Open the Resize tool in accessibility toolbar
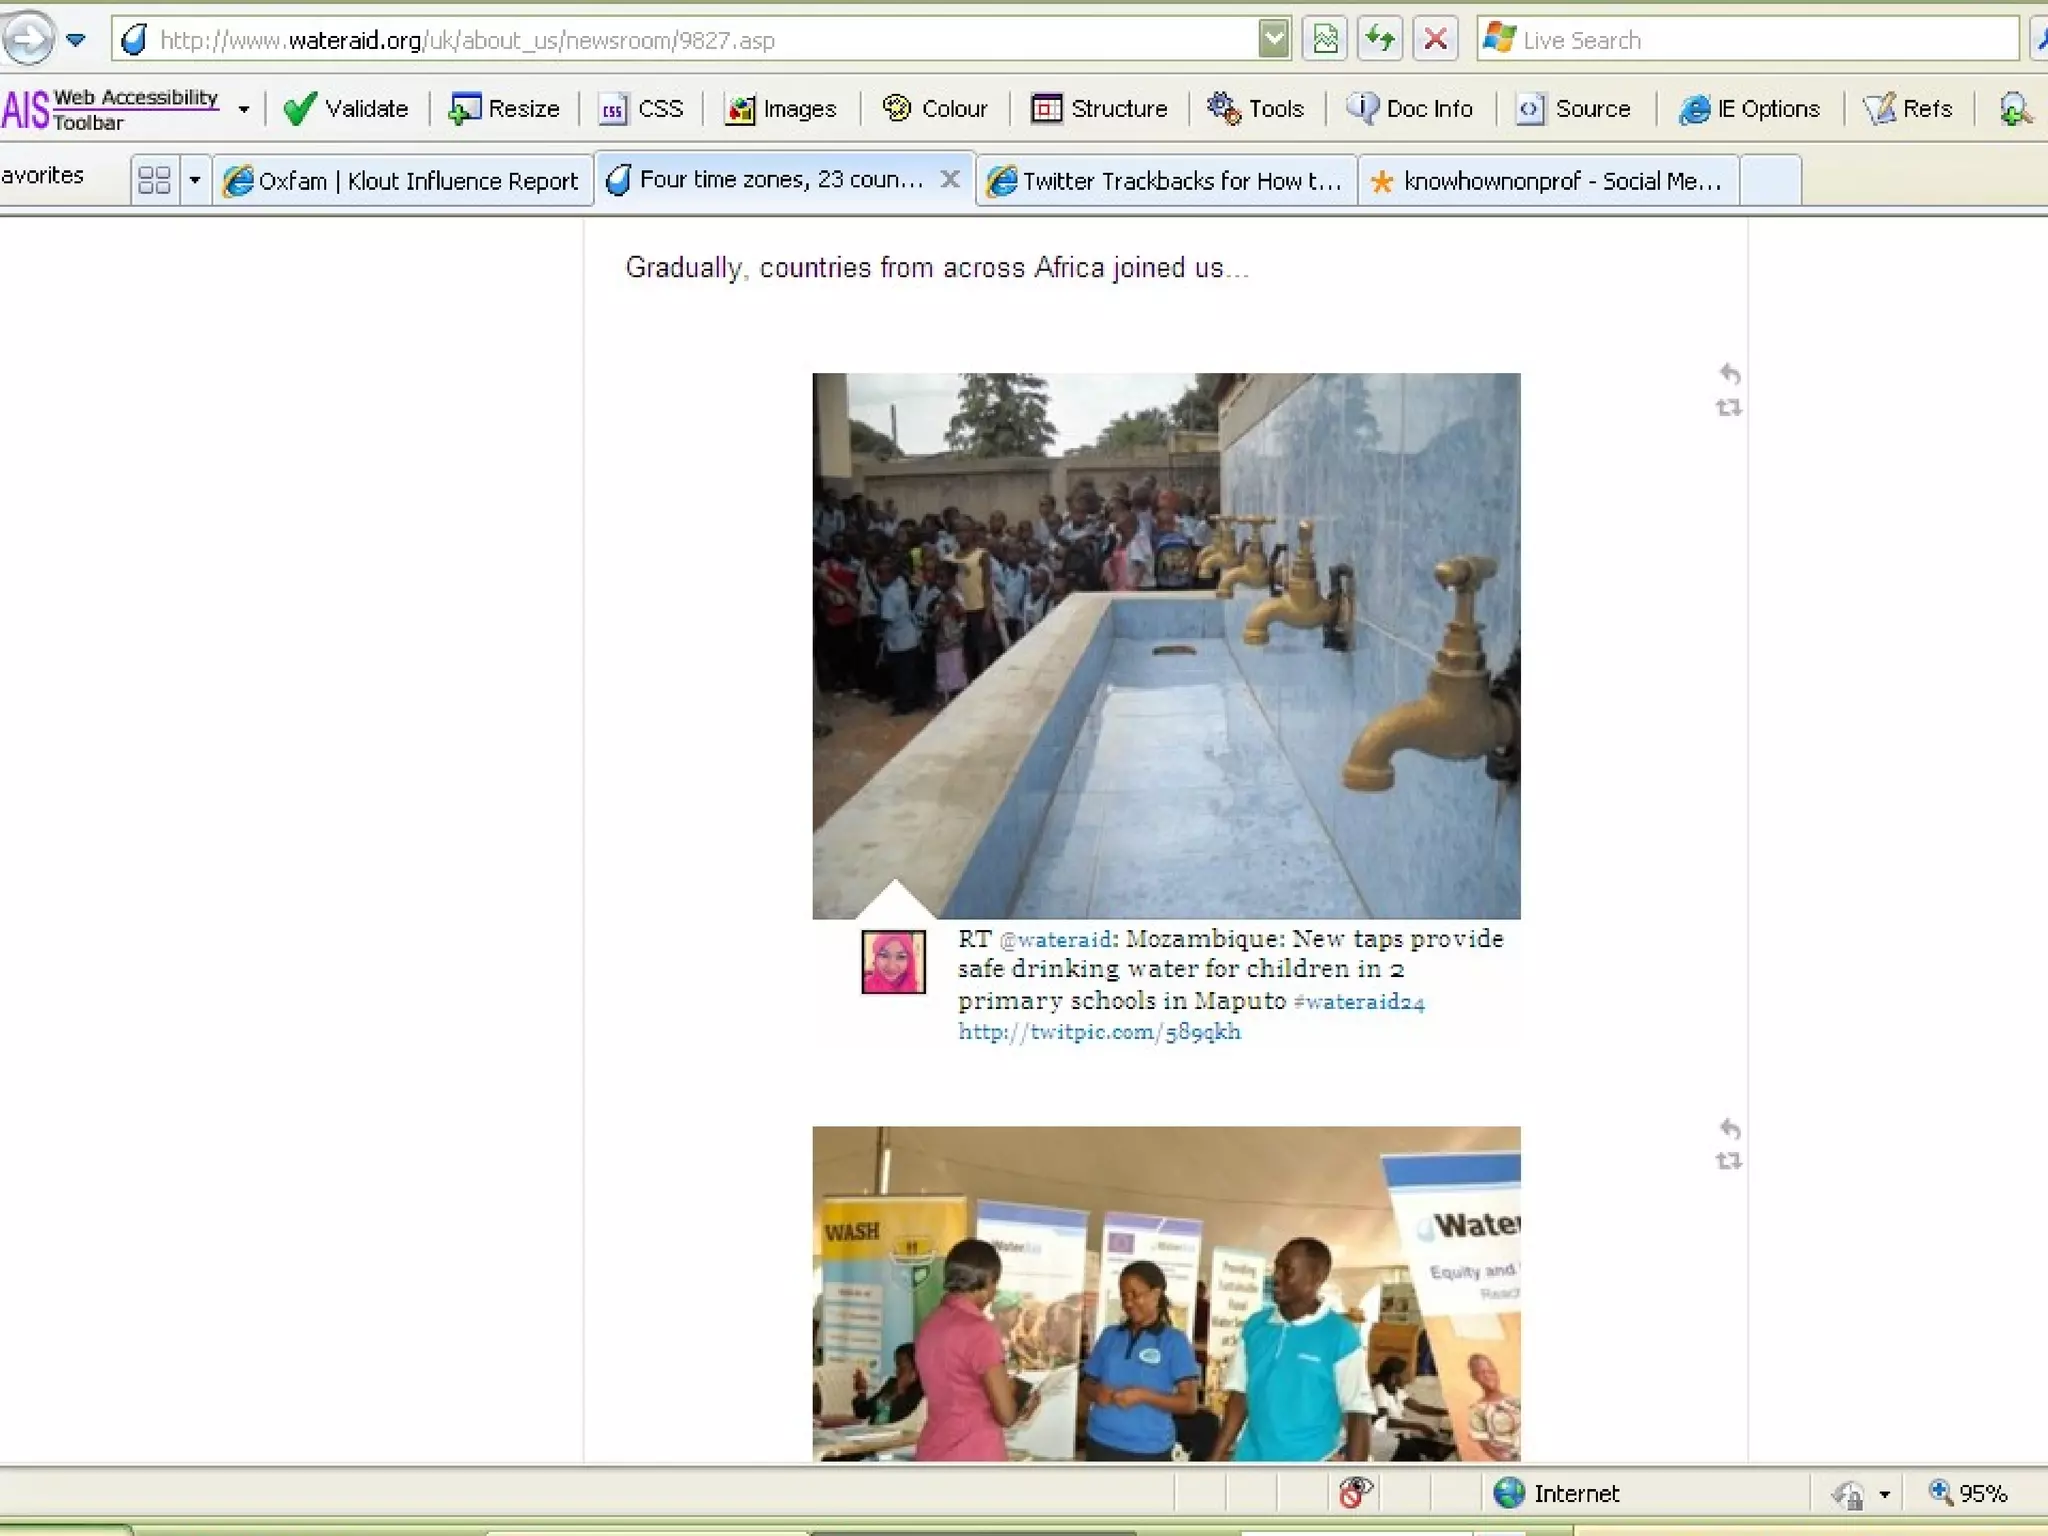 pos(504,108)
